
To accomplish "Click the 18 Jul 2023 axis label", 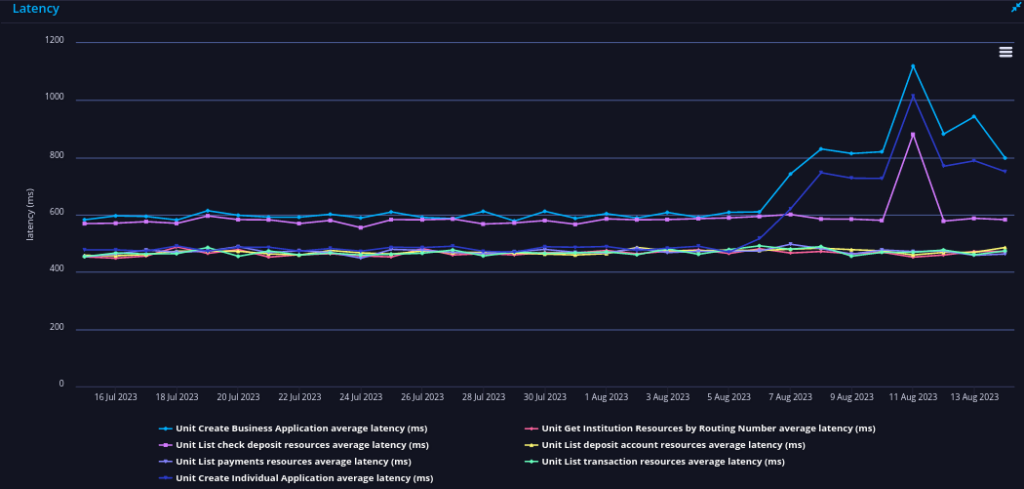I will click(x=178, y=397).
